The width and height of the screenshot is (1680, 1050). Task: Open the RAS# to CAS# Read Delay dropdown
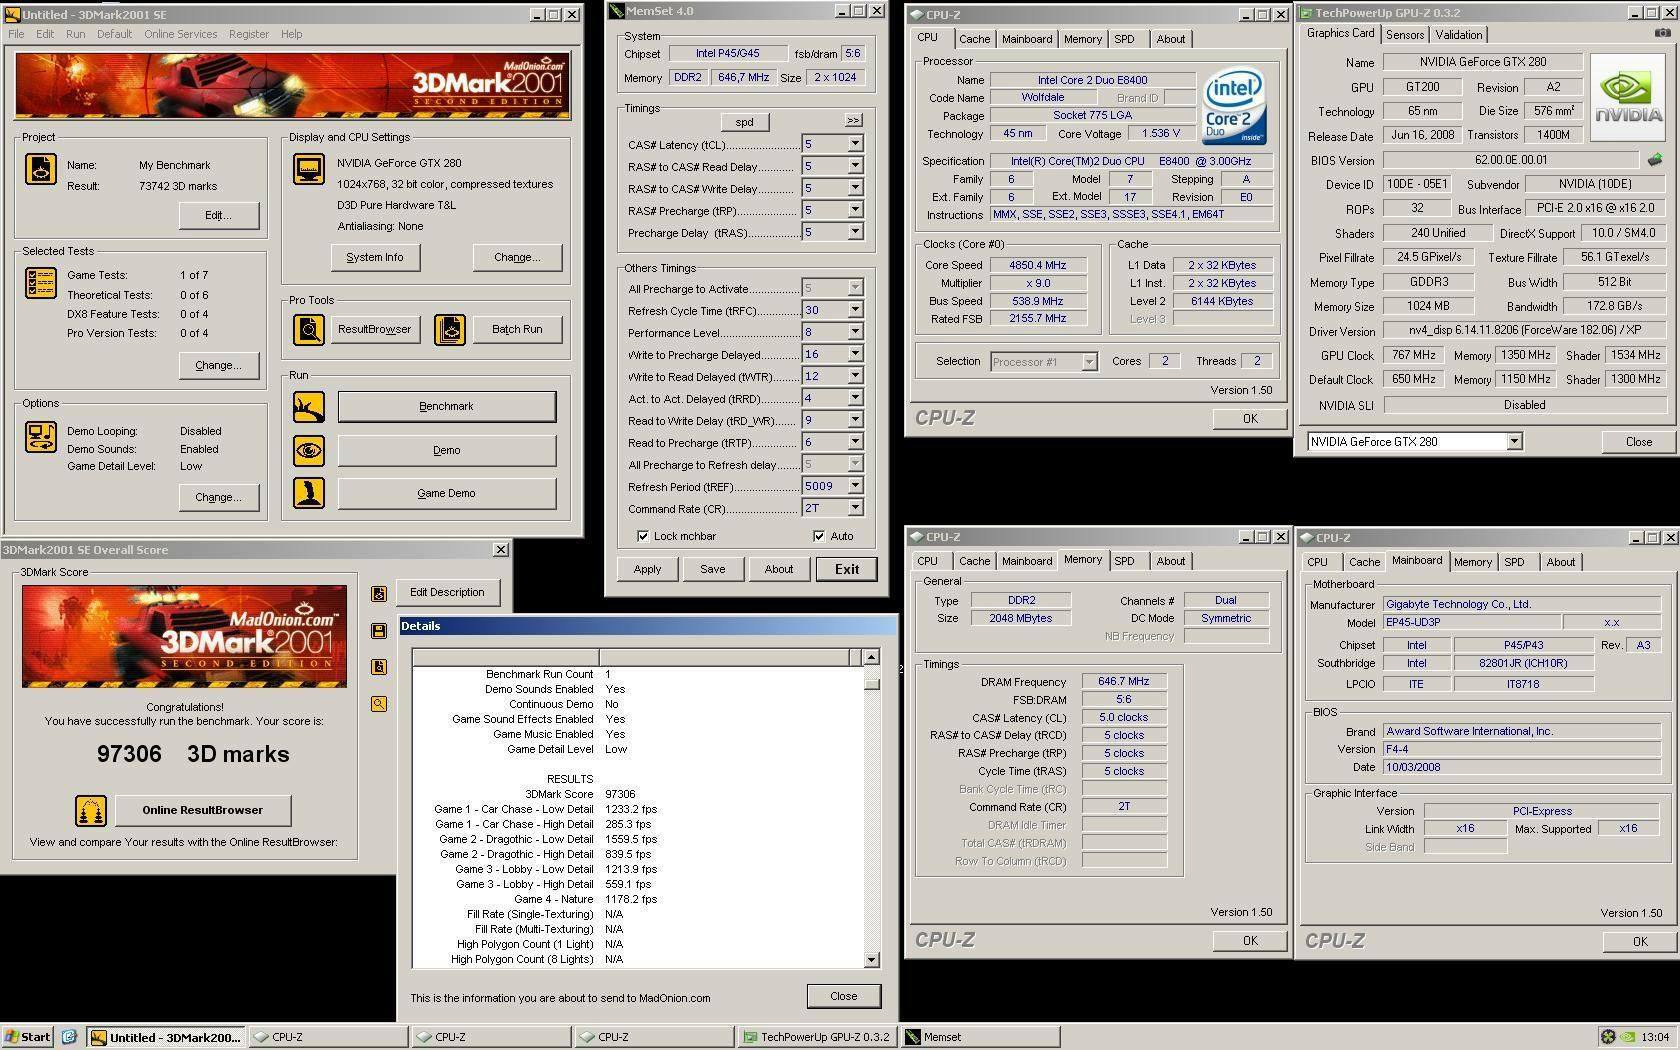click(x=855, y=166)
